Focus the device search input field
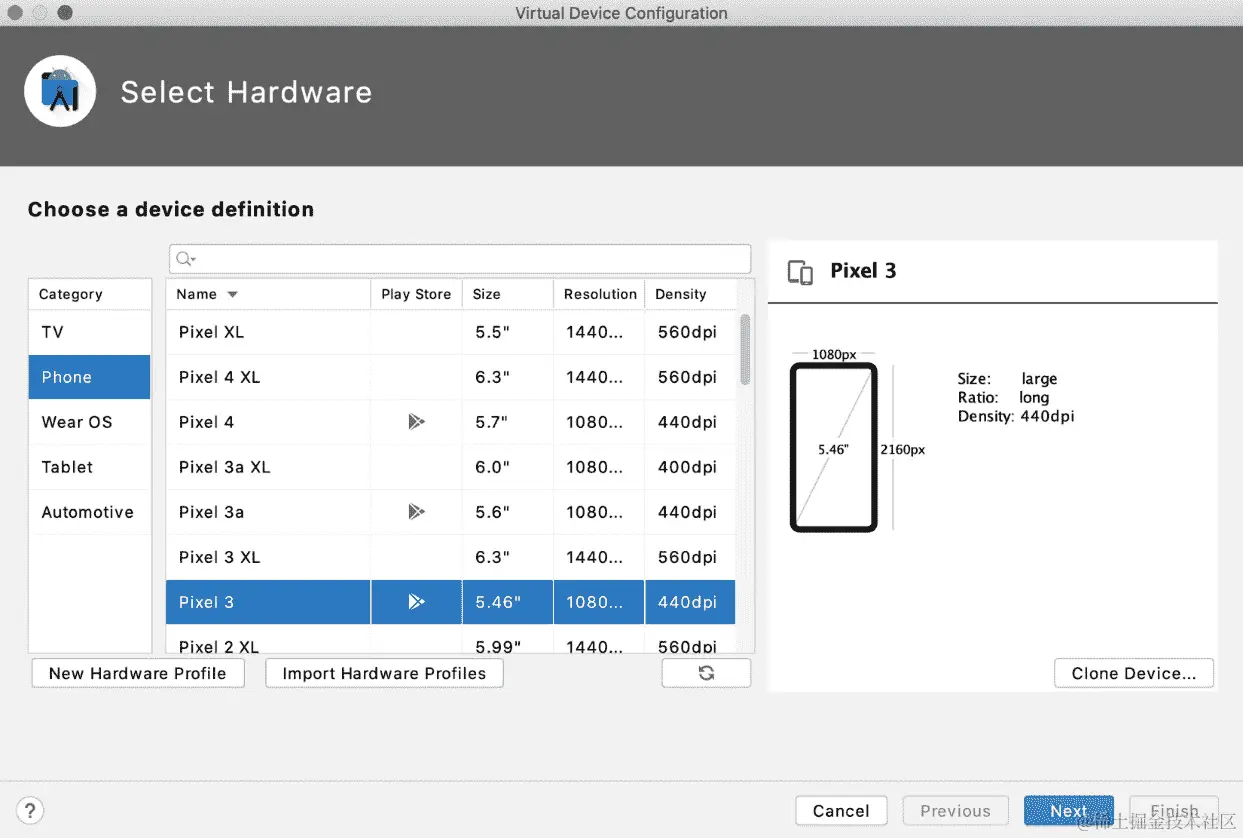1243x838 pixels. [x=460, y=259]
